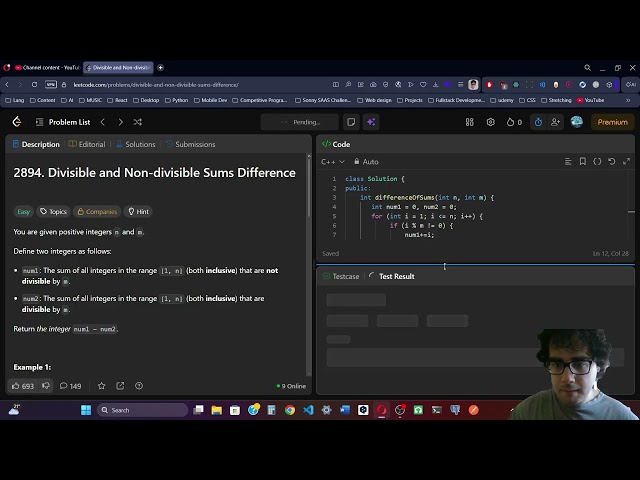
Task: Click the browser address bar URL
Action: (x=156, y=85)
